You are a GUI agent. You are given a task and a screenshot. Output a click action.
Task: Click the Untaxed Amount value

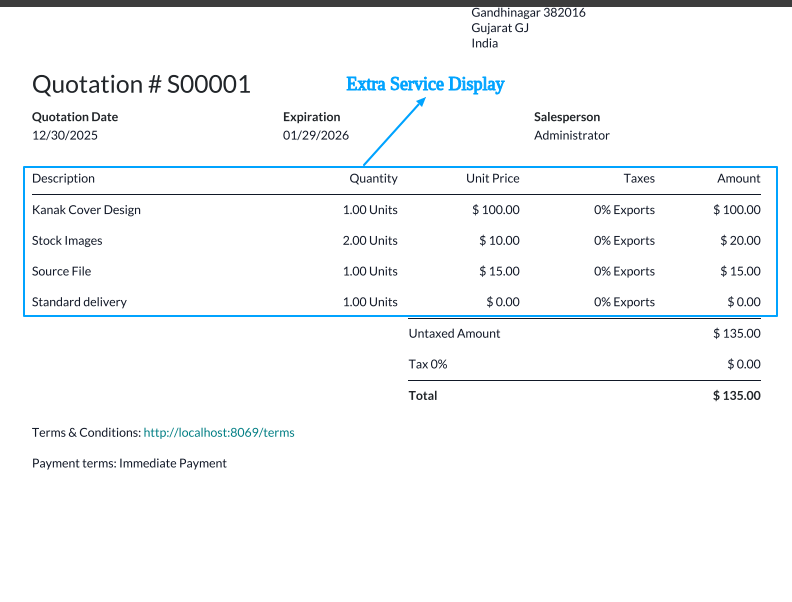[x=736, y=333]
